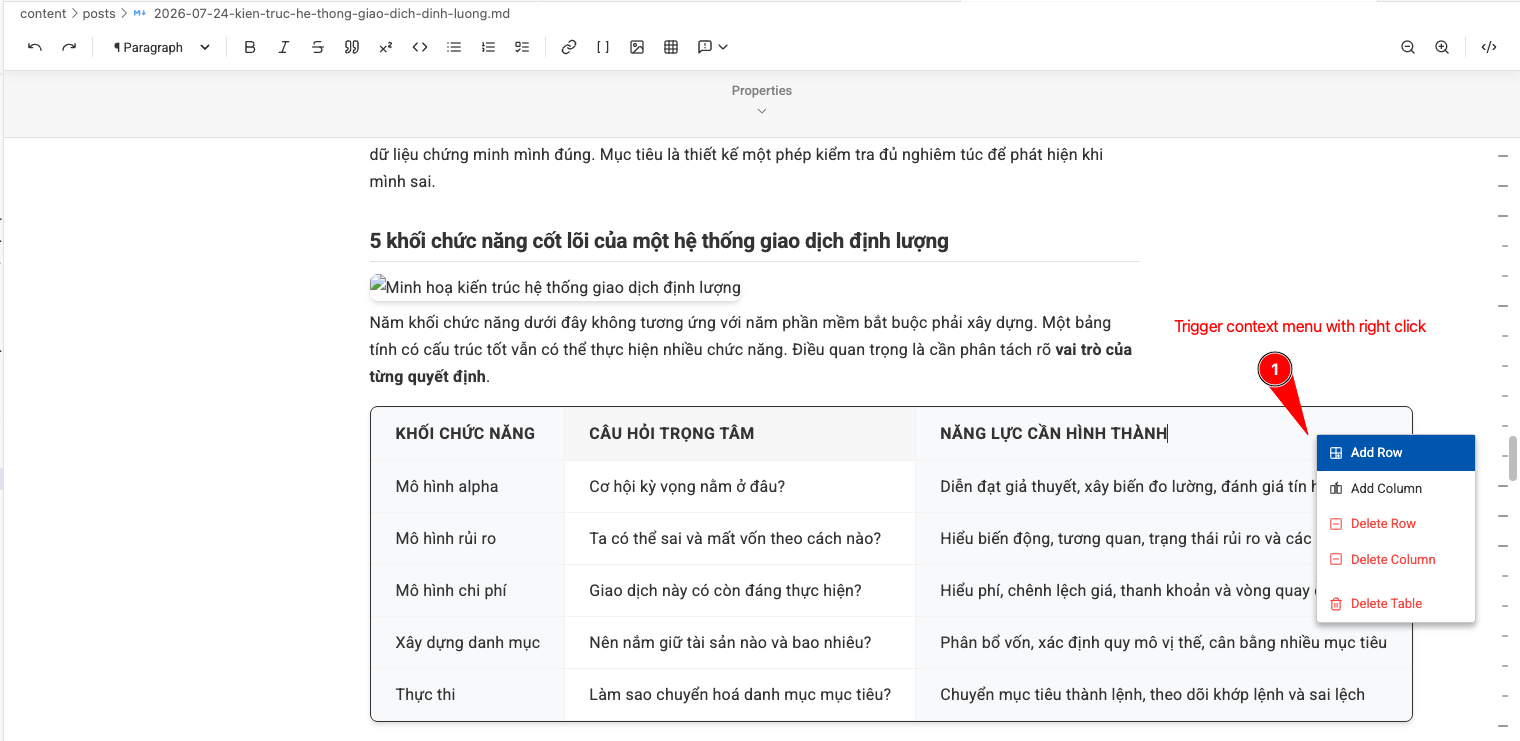The height and width of the screenshot is (741, 1520).
Task: Toggle bold formatting
Action: coord(250,47)
